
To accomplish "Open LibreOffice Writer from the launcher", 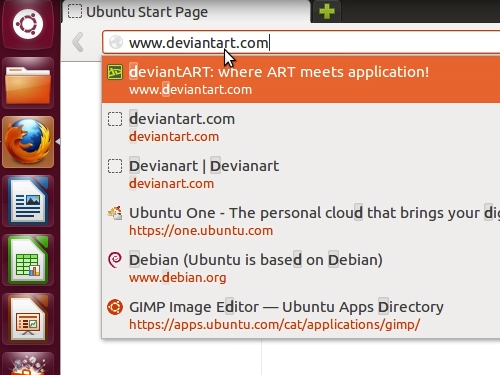I will pos(28,201).
